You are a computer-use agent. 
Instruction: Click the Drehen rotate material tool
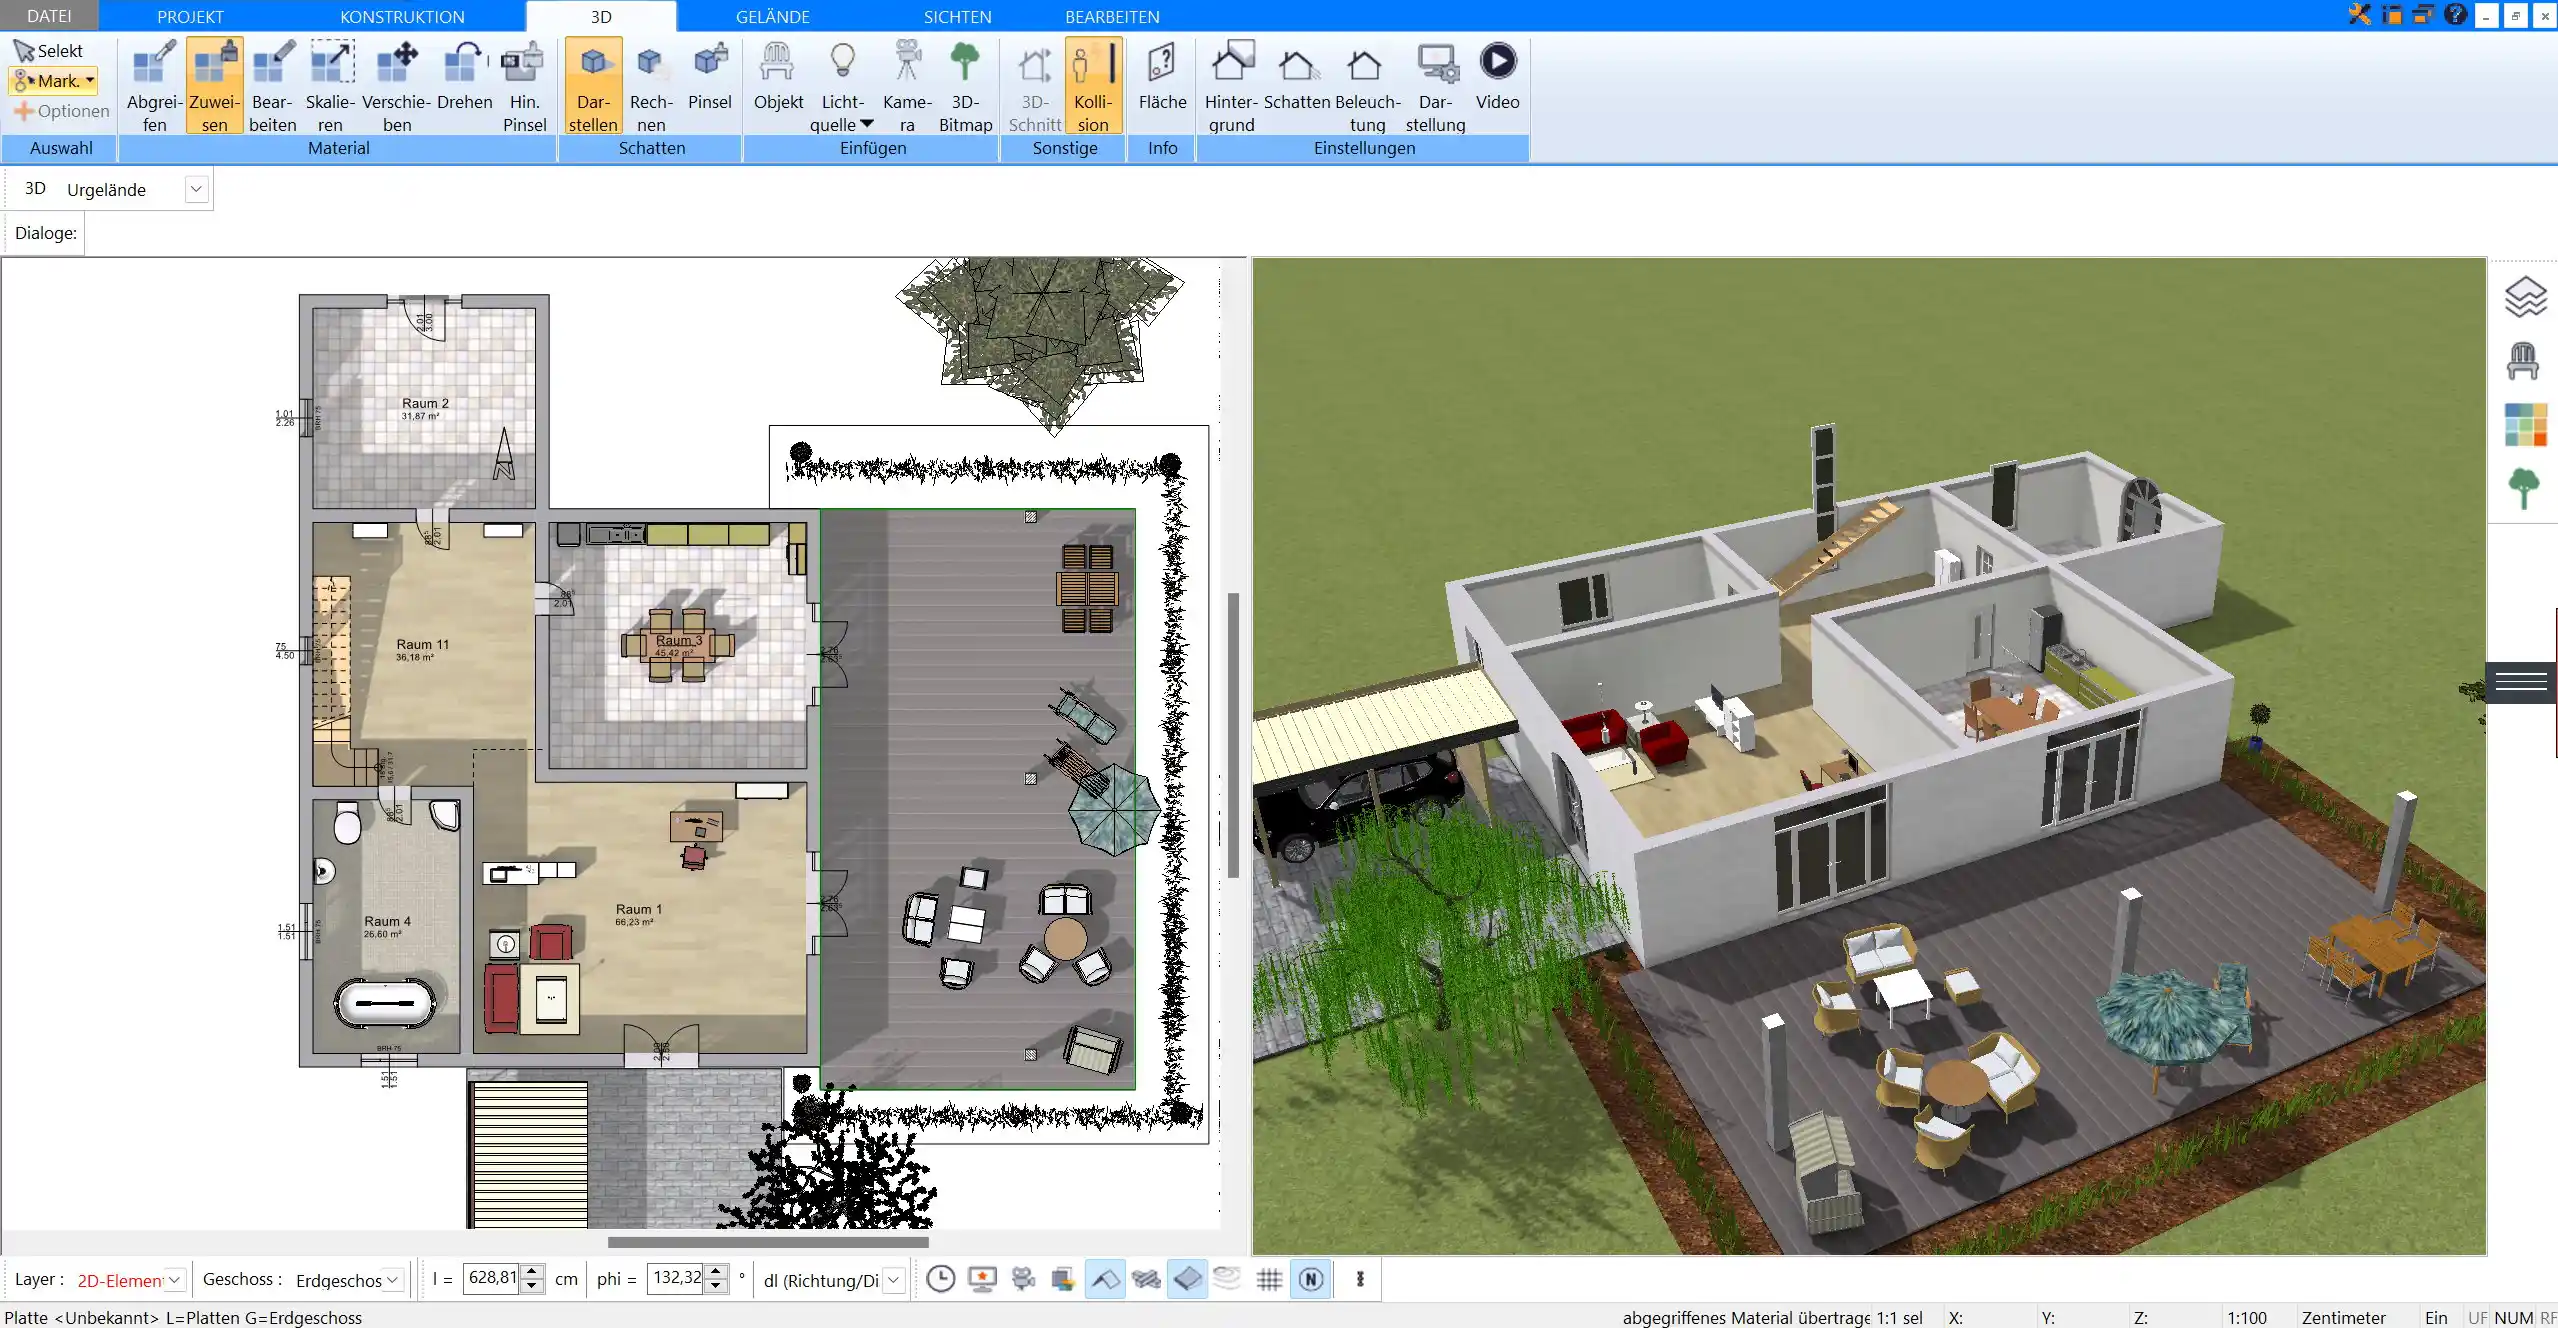(x=464, y=76)
